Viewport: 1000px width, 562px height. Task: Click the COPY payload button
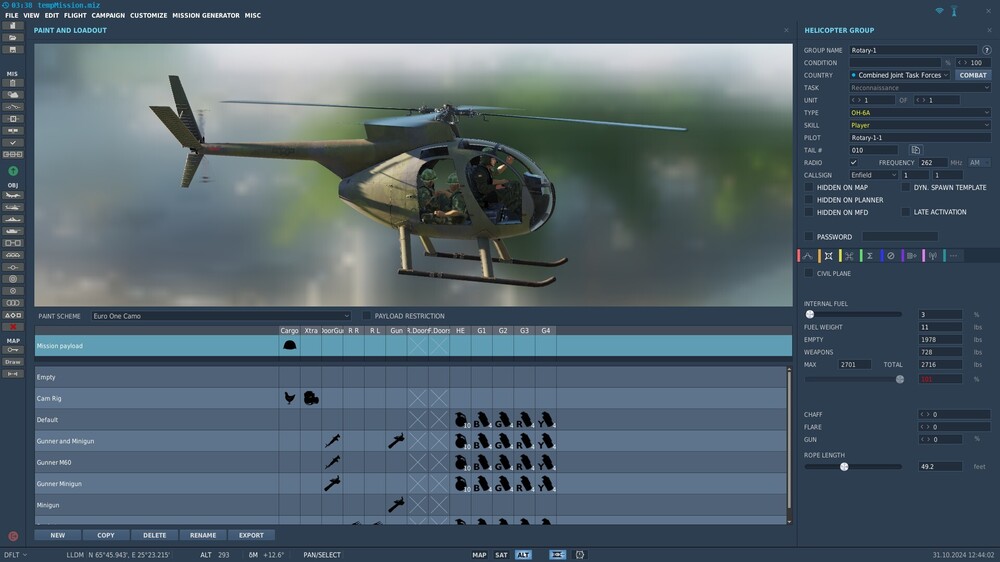[x=106, y=535]
